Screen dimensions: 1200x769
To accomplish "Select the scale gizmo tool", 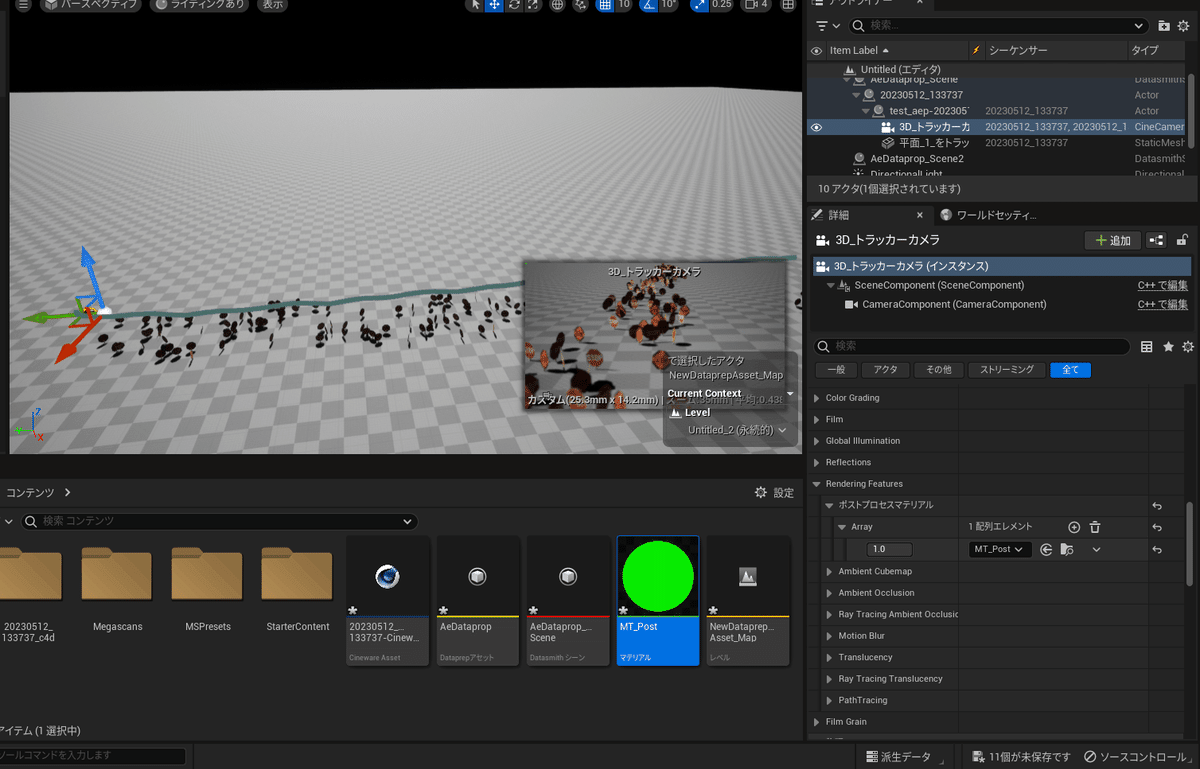I will [x=532, y=5].
